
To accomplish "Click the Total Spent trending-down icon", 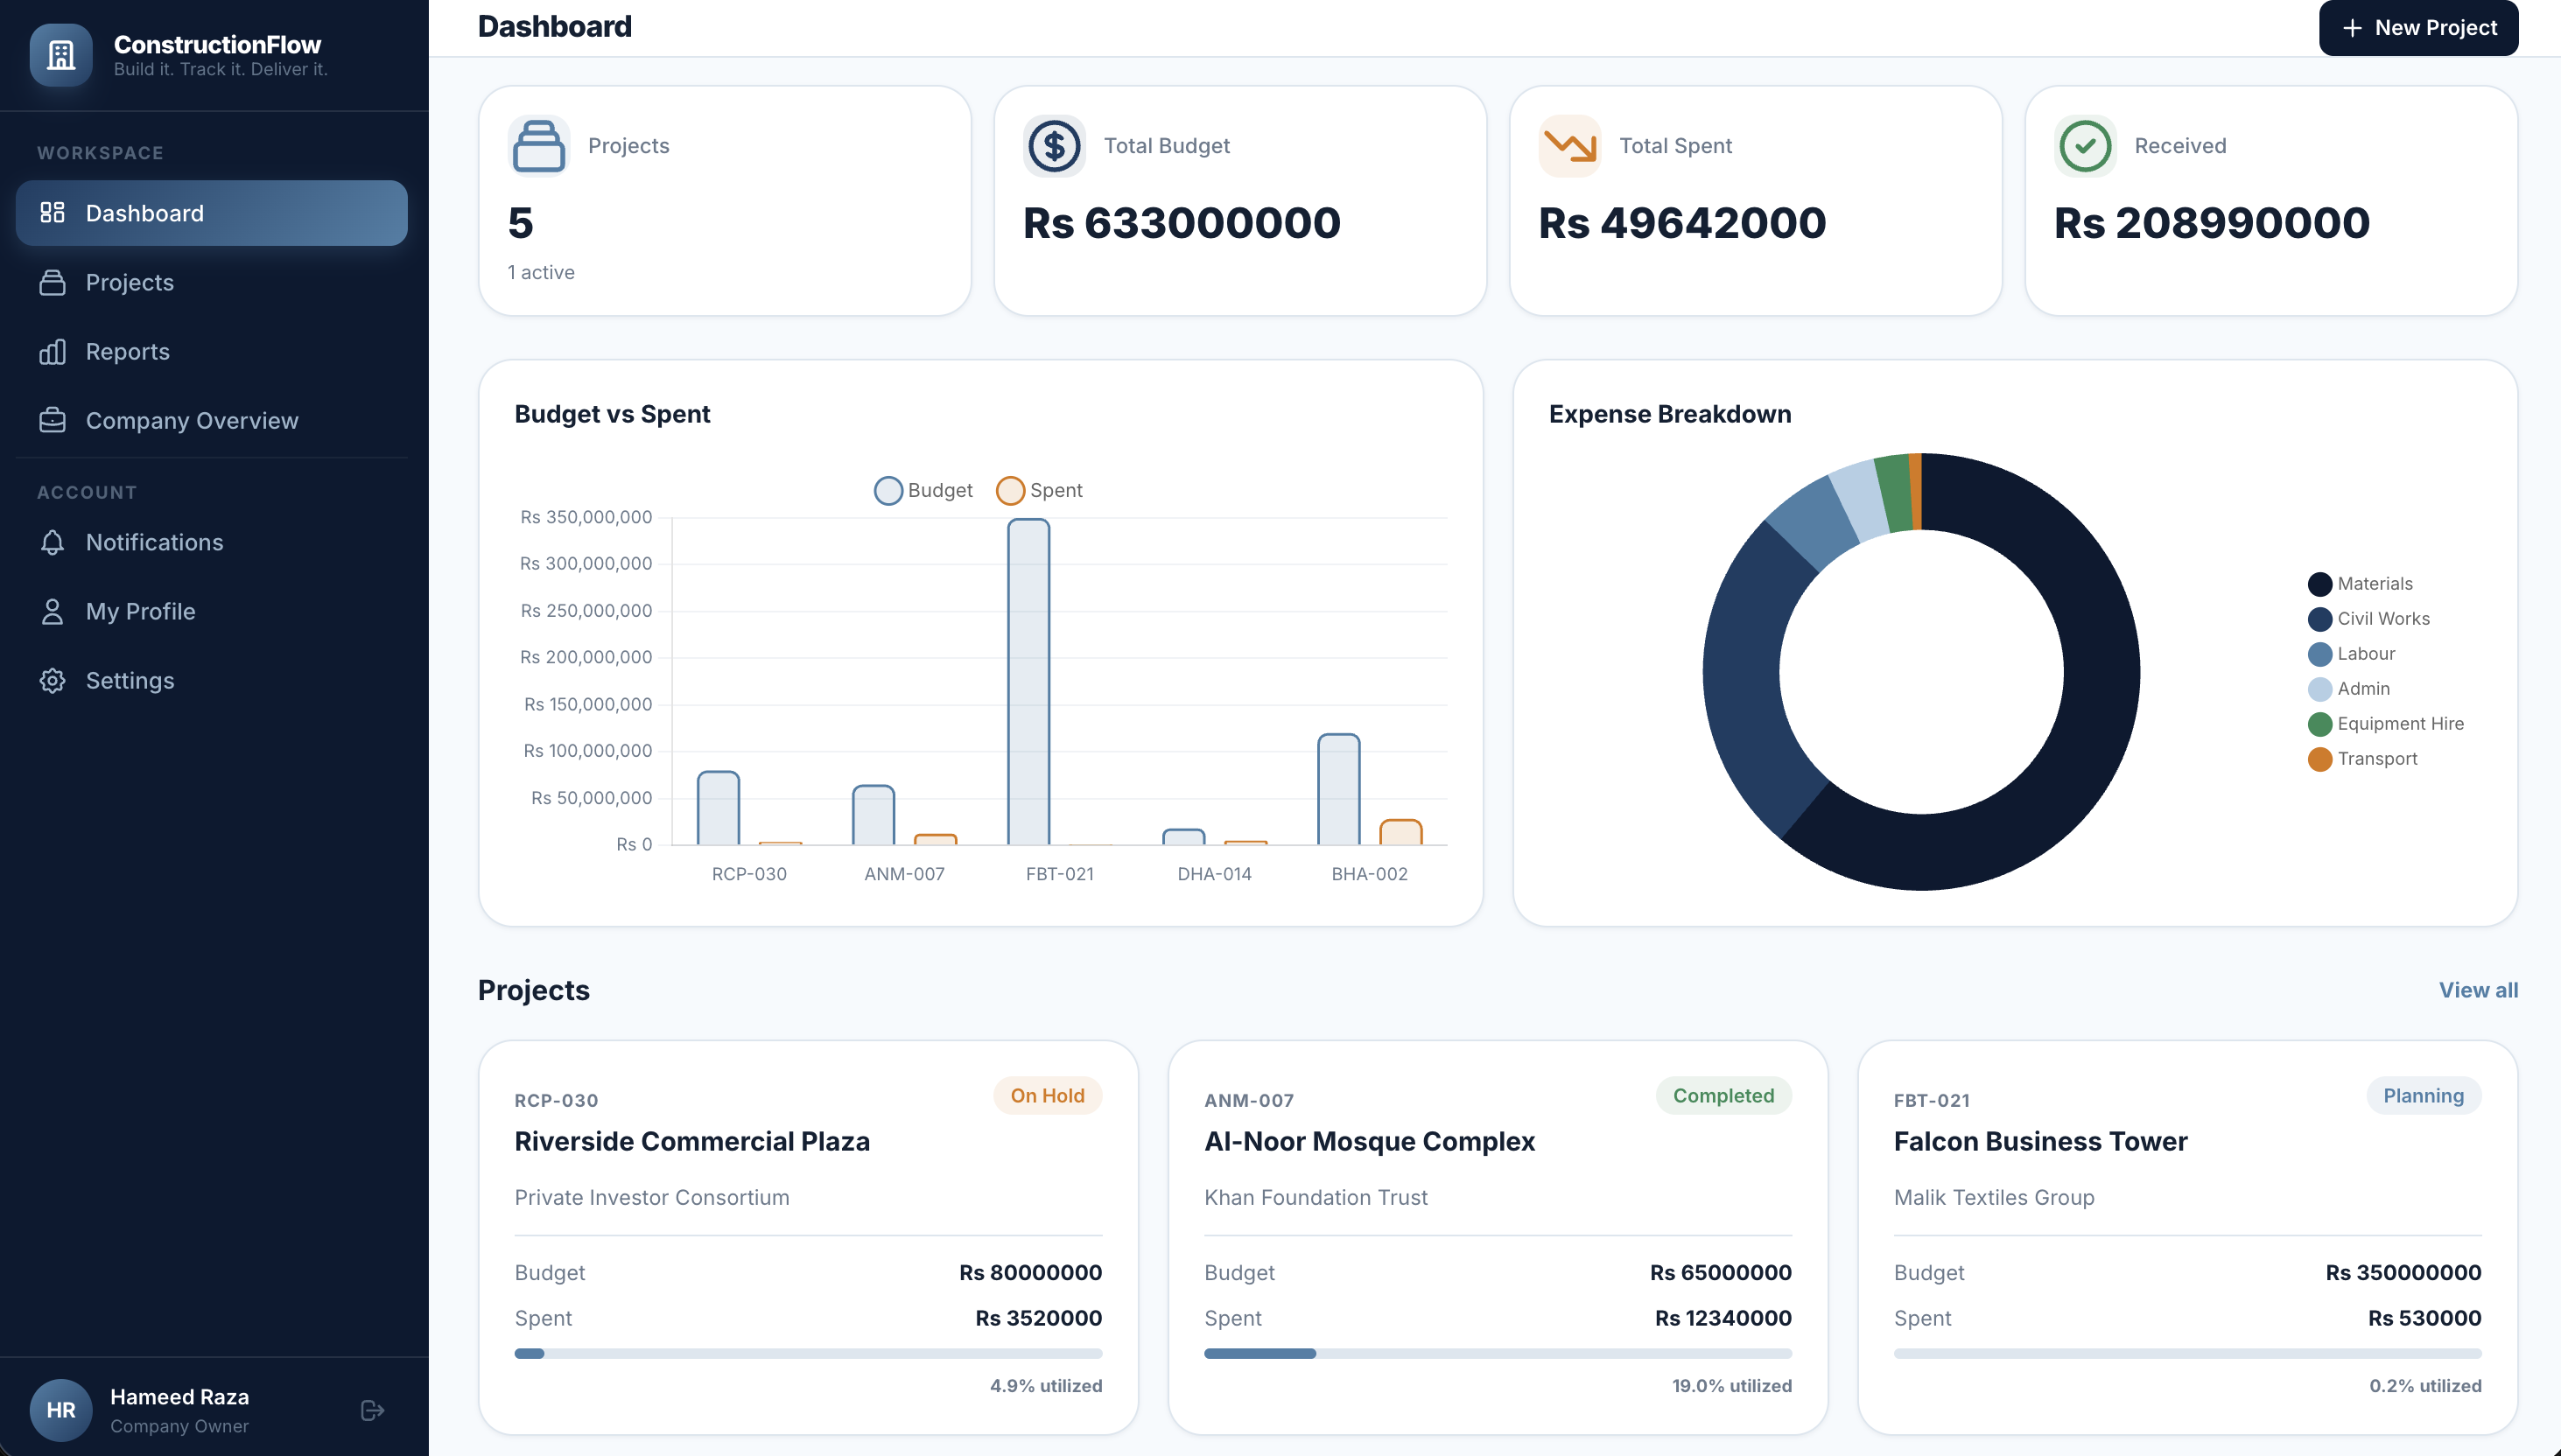I will coord(1569,146).
